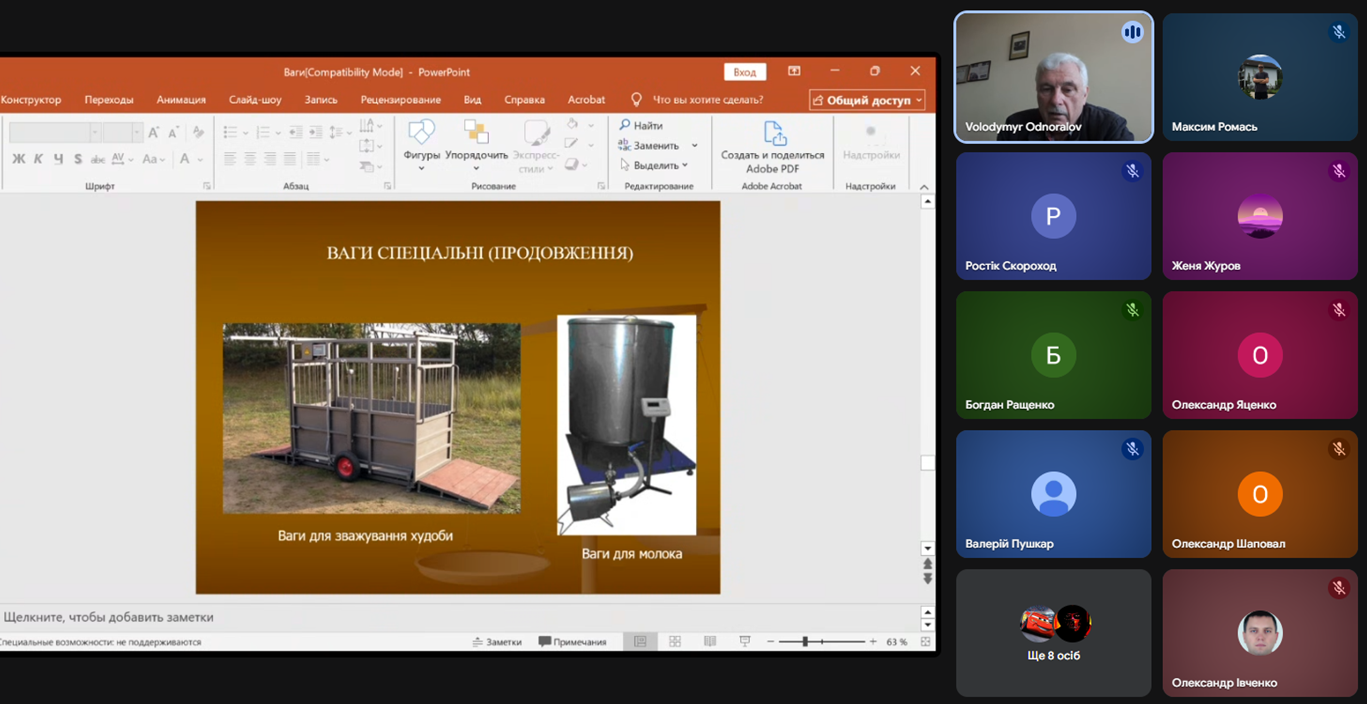Expand the Общий доступ dropdown
This screenshot has width=1367, height=704.
(919, 100)
